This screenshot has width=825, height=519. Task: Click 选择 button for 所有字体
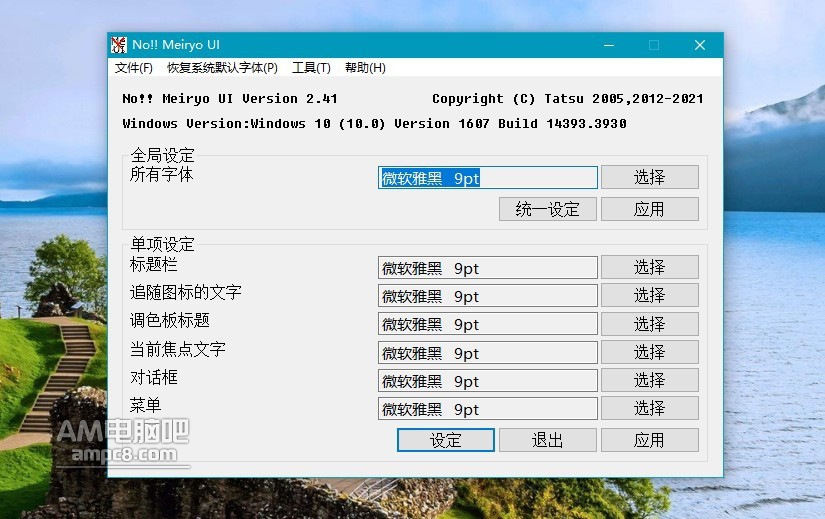[x=650, y=177]
